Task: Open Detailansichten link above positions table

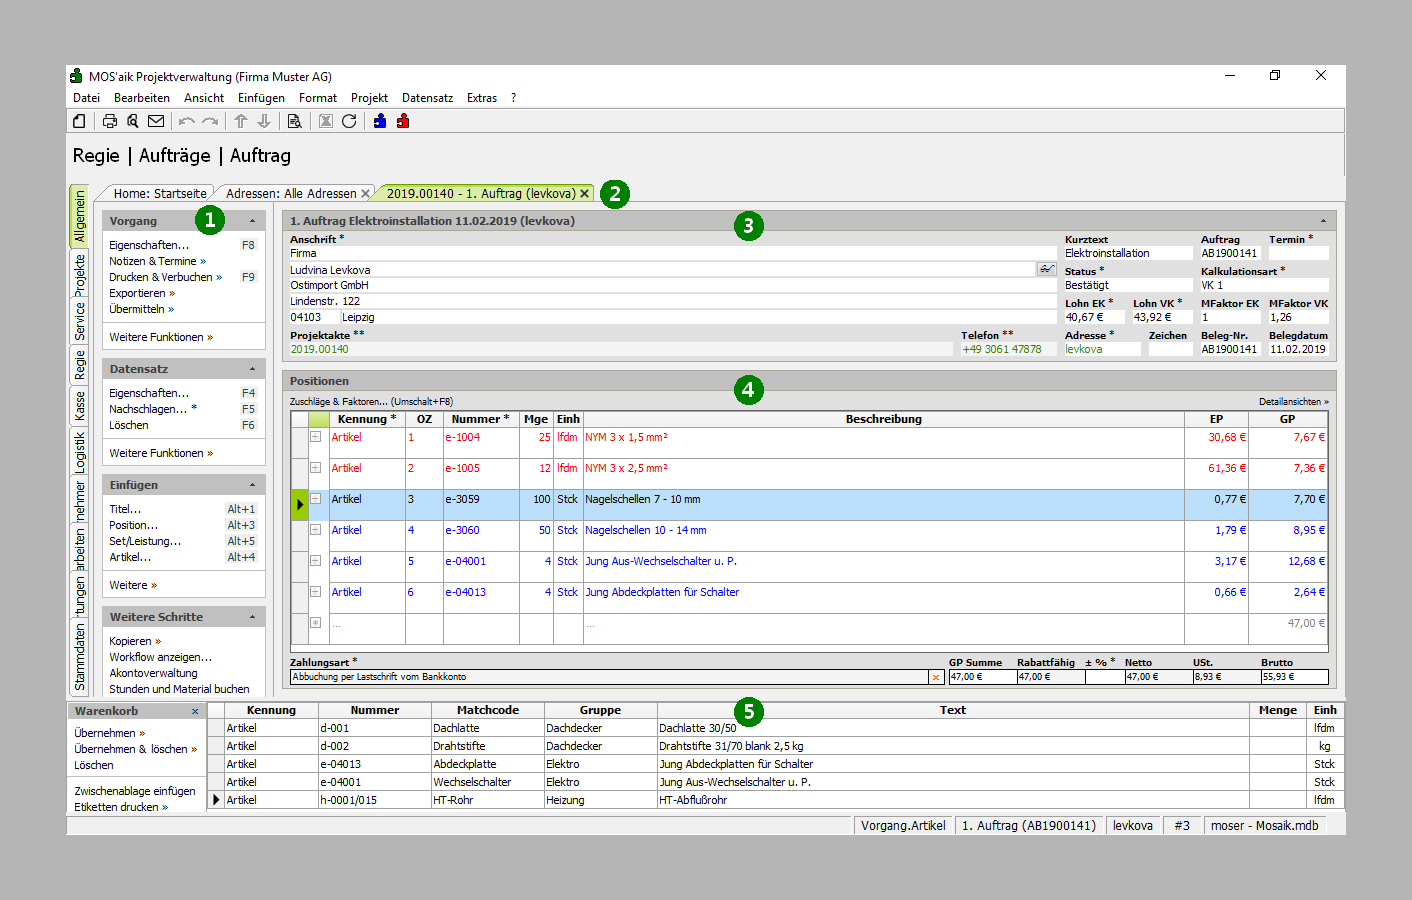Action: 1293,402
